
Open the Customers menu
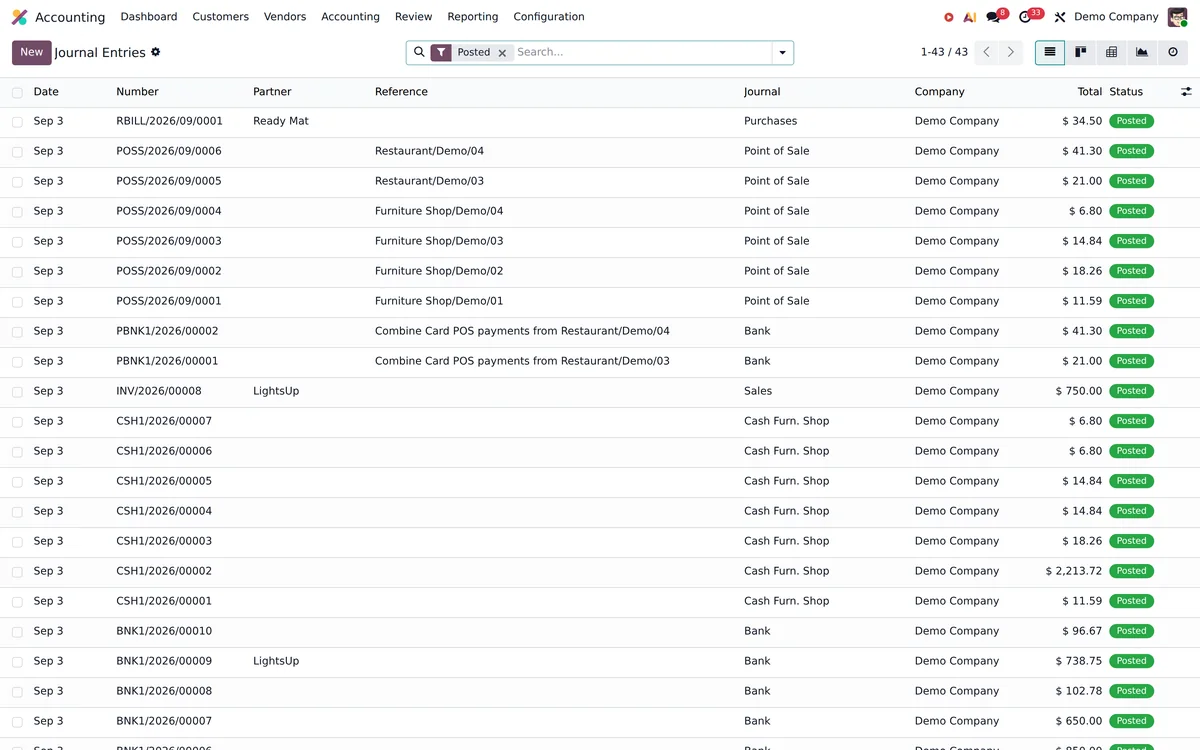pos(220,17)
